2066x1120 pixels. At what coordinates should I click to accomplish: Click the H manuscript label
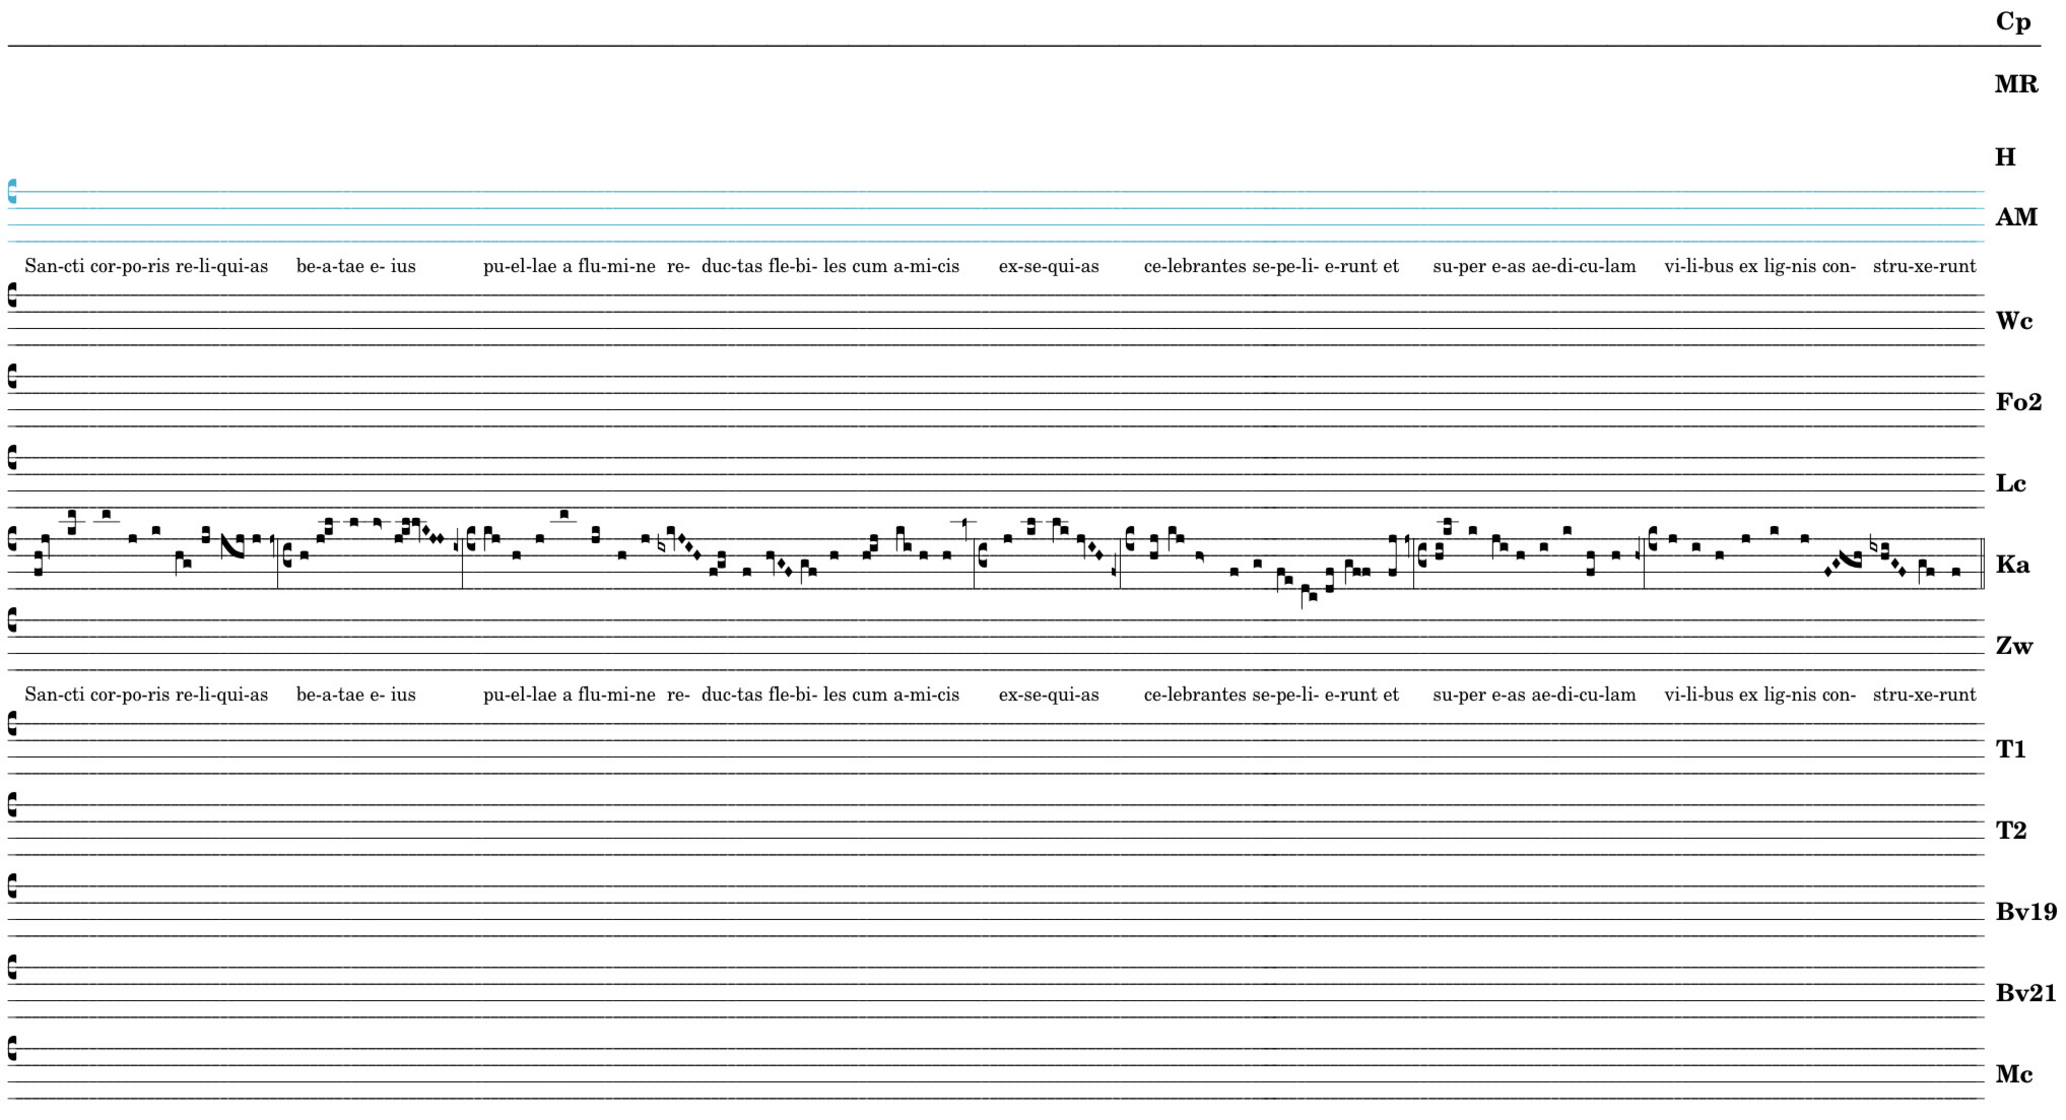2005,157
